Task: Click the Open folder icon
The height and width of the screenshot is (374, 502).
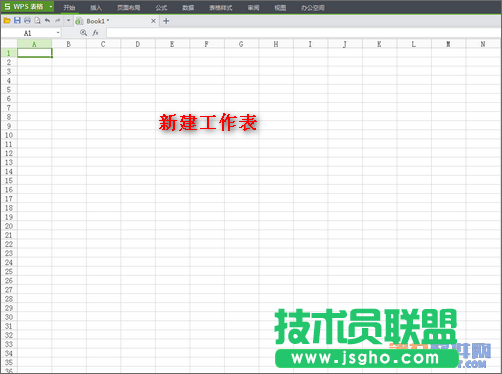Action: click(7, 21)
